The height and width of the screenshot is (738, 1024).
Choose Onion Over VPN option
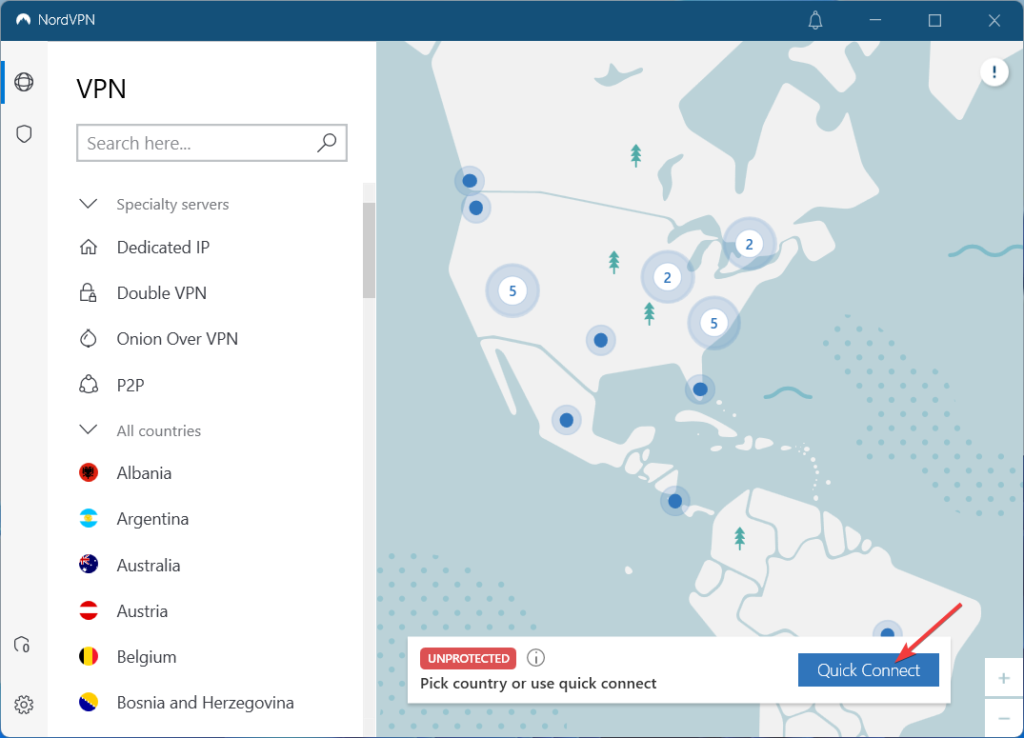pos(177,339)
